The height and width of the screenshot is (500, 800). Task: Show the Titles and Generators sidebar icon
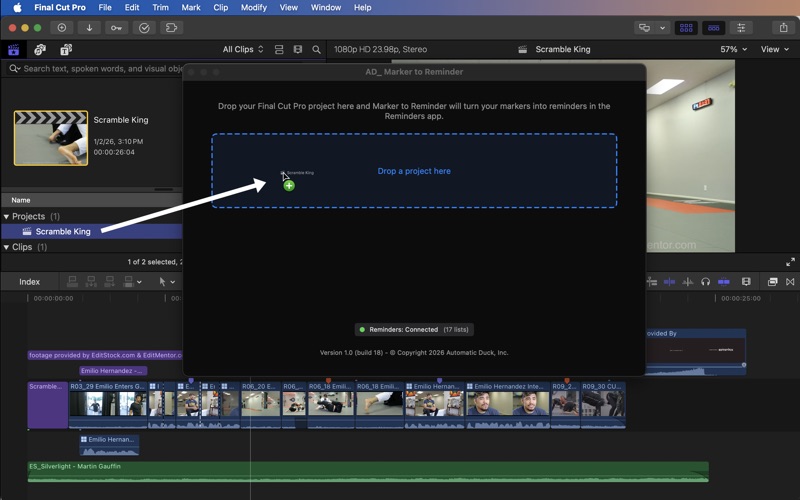click(66, 49)
